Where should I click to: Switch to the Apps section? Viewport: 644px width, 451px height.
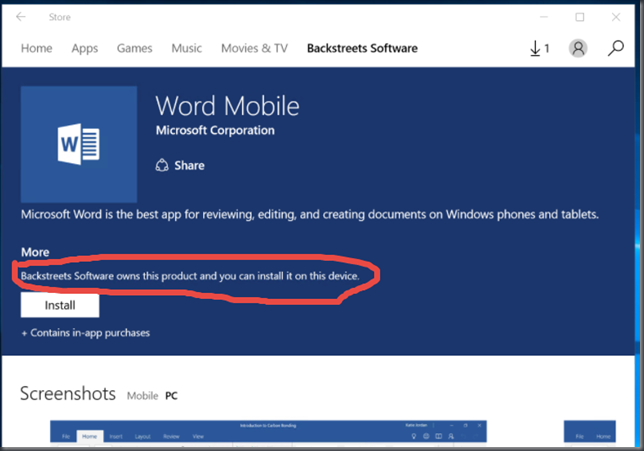[x=85, y=48]
